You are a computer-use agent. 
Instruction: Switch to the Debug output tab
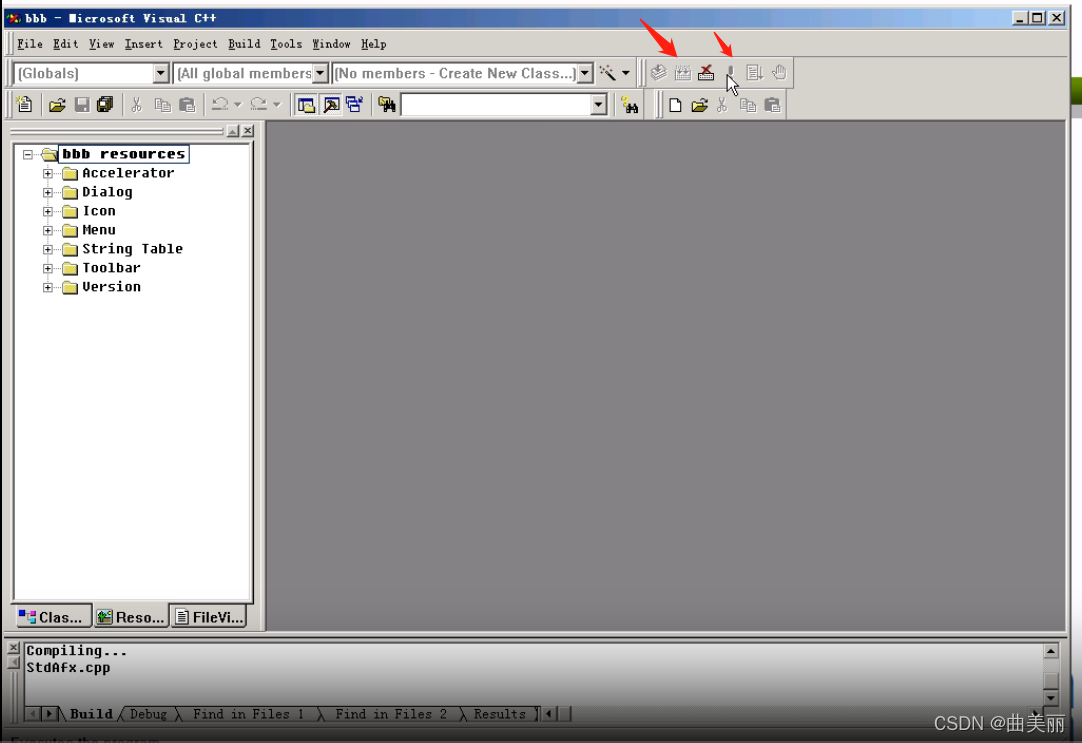click(148, 714)
